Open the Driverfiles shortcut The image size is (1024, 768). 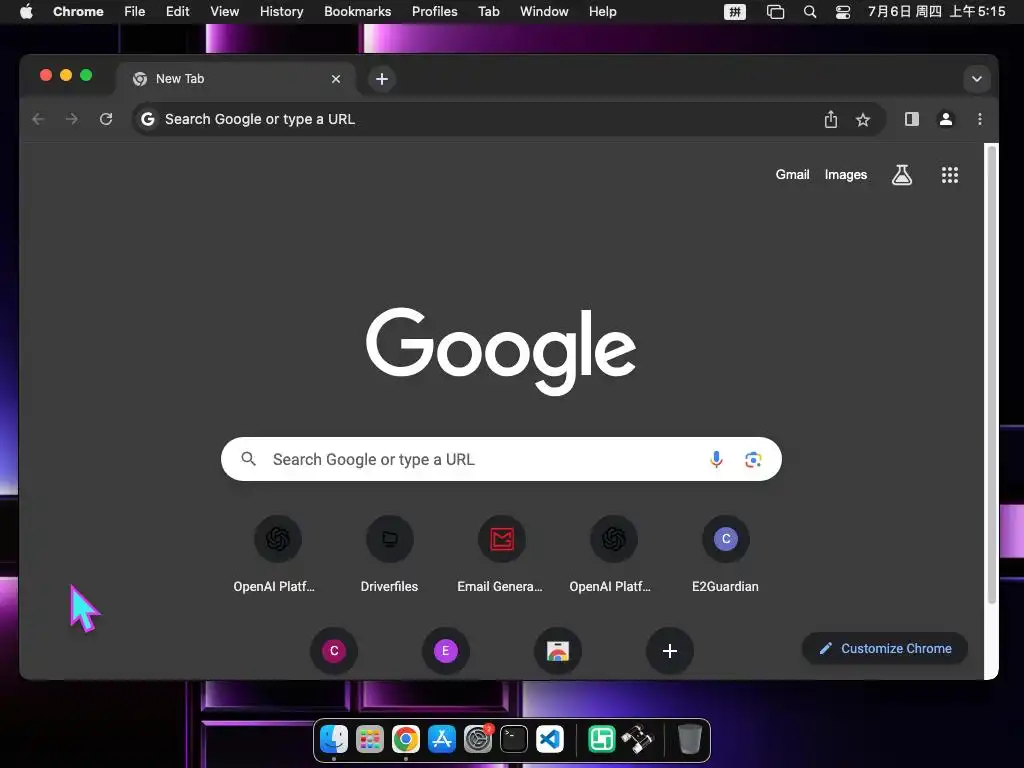pos(389,552)
